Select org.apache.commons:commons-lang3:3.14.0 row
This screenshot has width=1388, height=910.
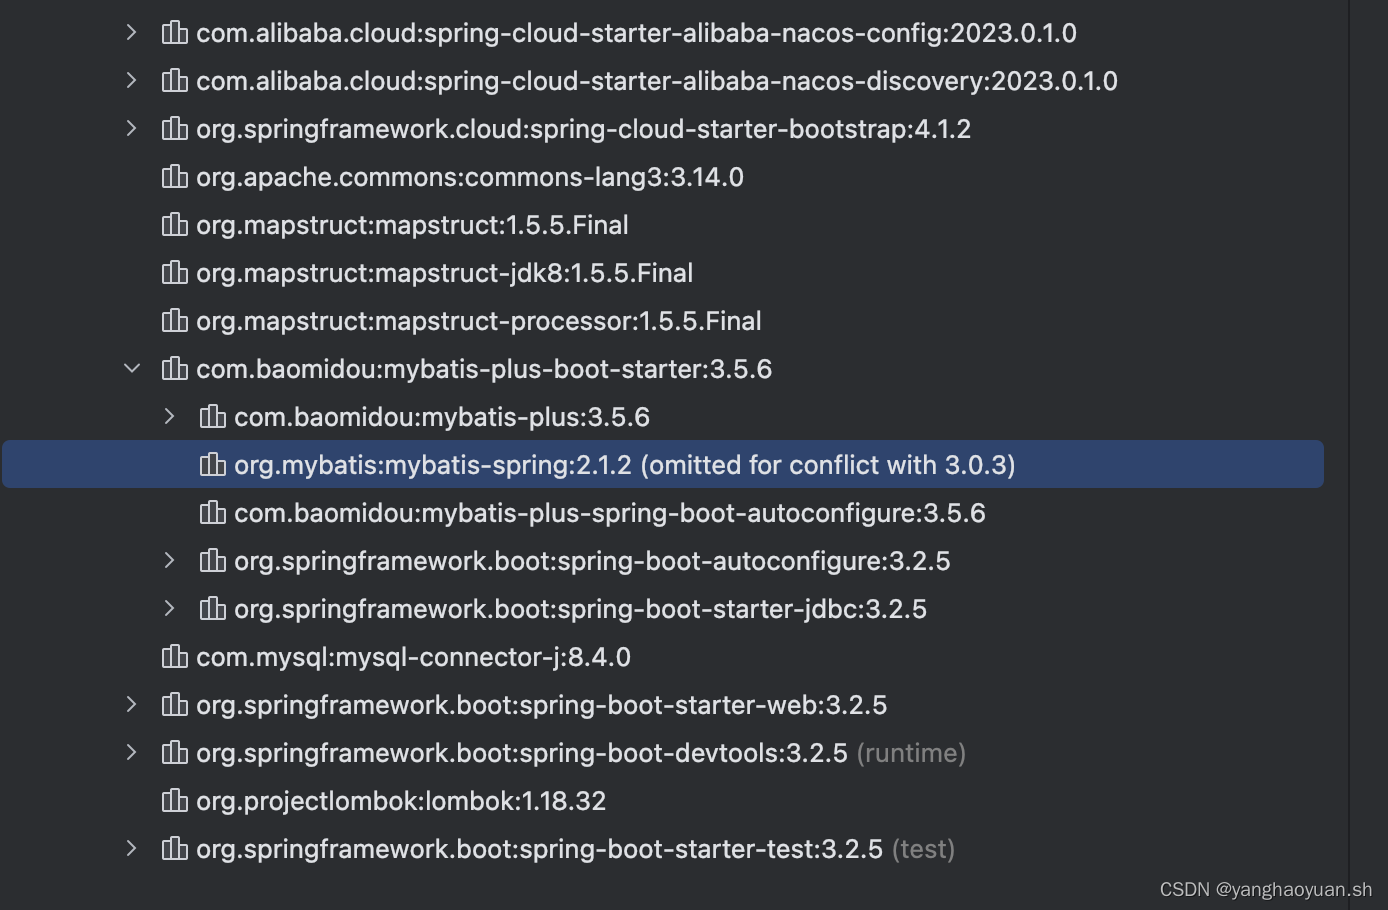click(x=663, y=177)
